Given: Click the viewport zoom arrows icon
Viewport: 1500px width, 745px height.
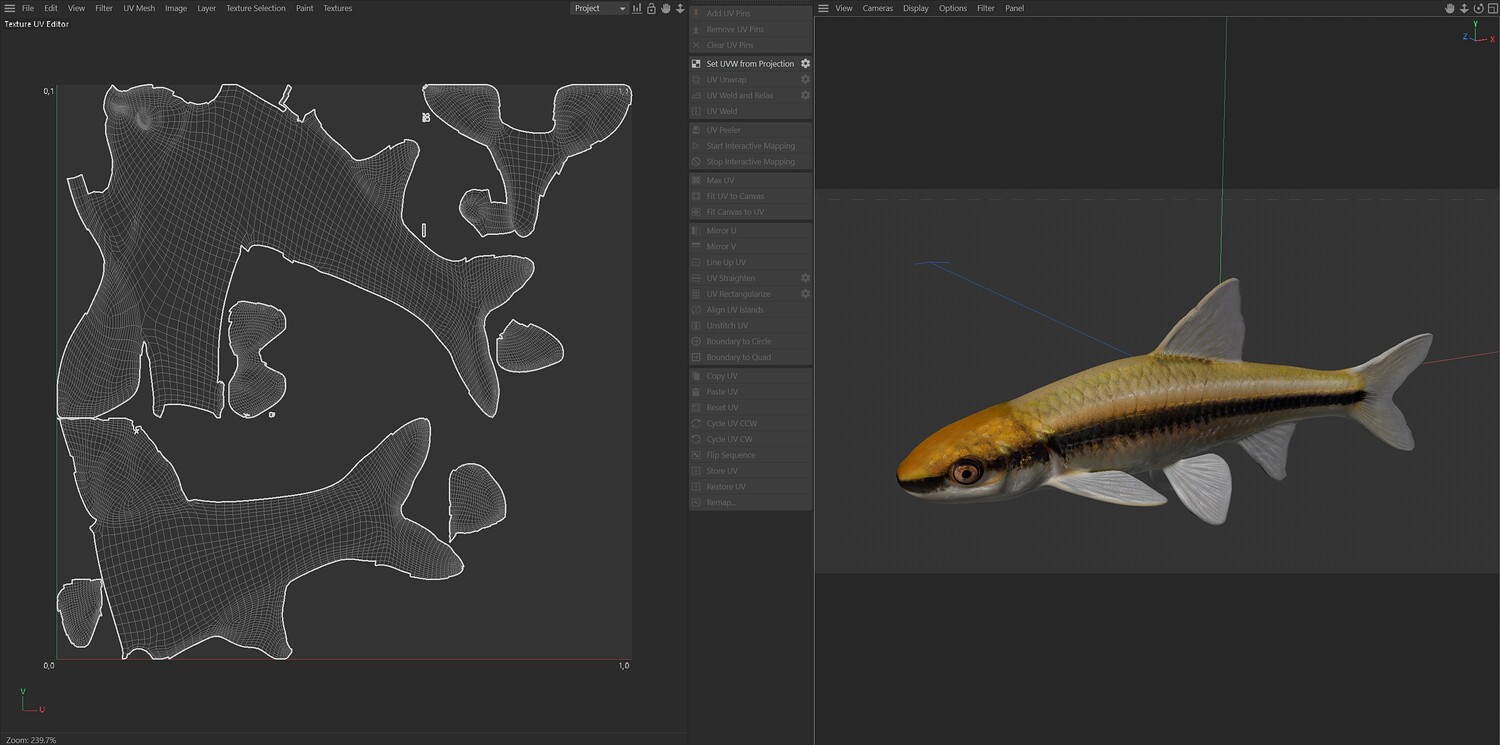Looking at the screenshot, I should (1464, 8).
